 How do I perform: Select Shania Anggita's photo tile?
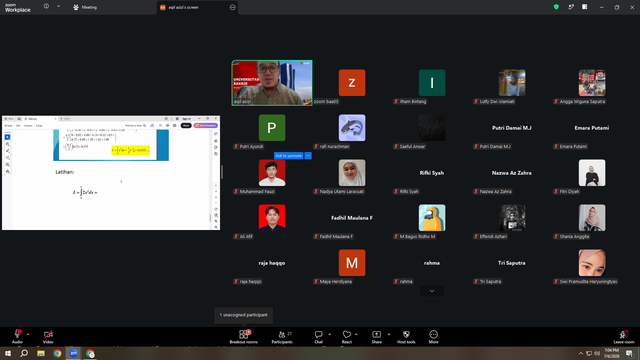pos(592,218)
